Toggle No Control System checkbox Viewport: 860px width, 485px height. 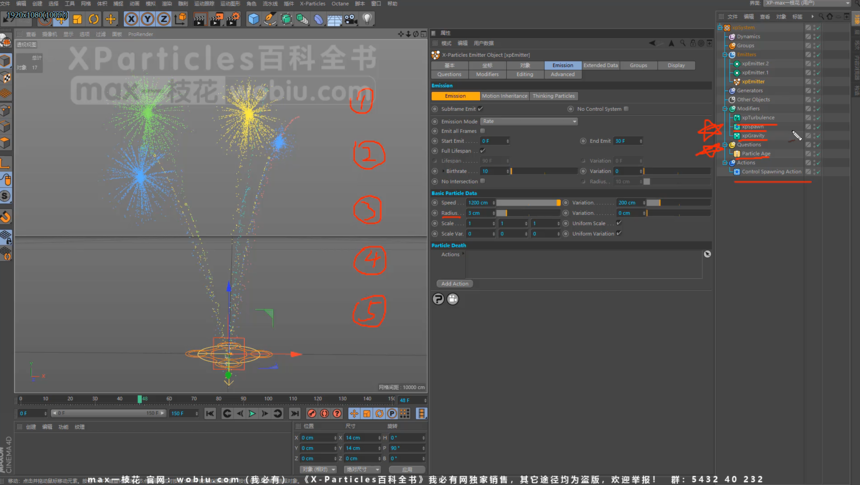626,109
